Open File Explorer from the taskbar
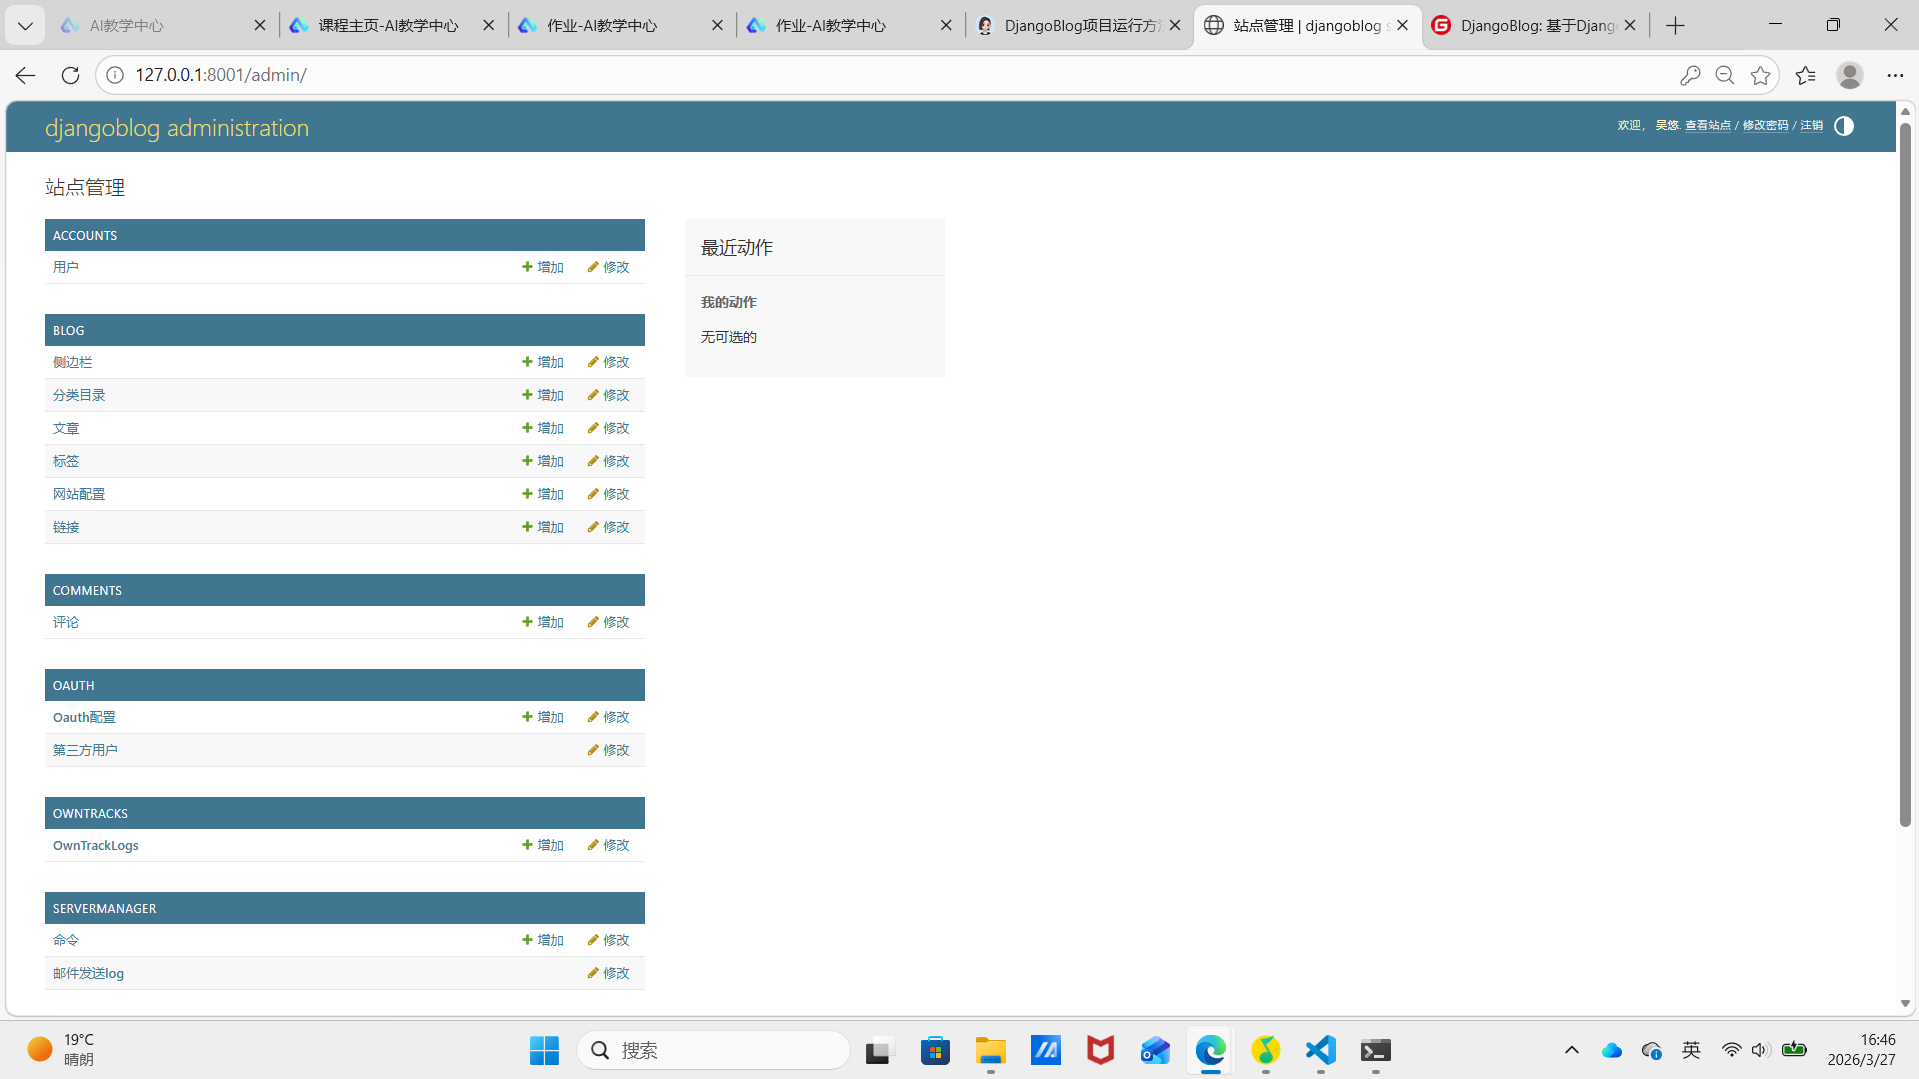 tap(991, 1051)
